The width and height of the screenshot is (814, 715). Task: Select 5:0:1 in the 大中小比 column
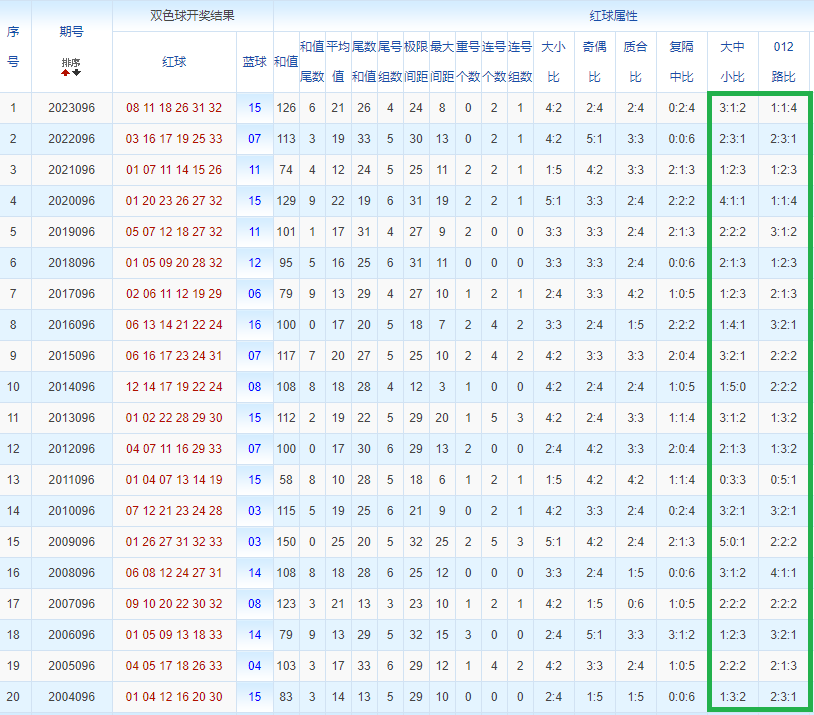732,542
